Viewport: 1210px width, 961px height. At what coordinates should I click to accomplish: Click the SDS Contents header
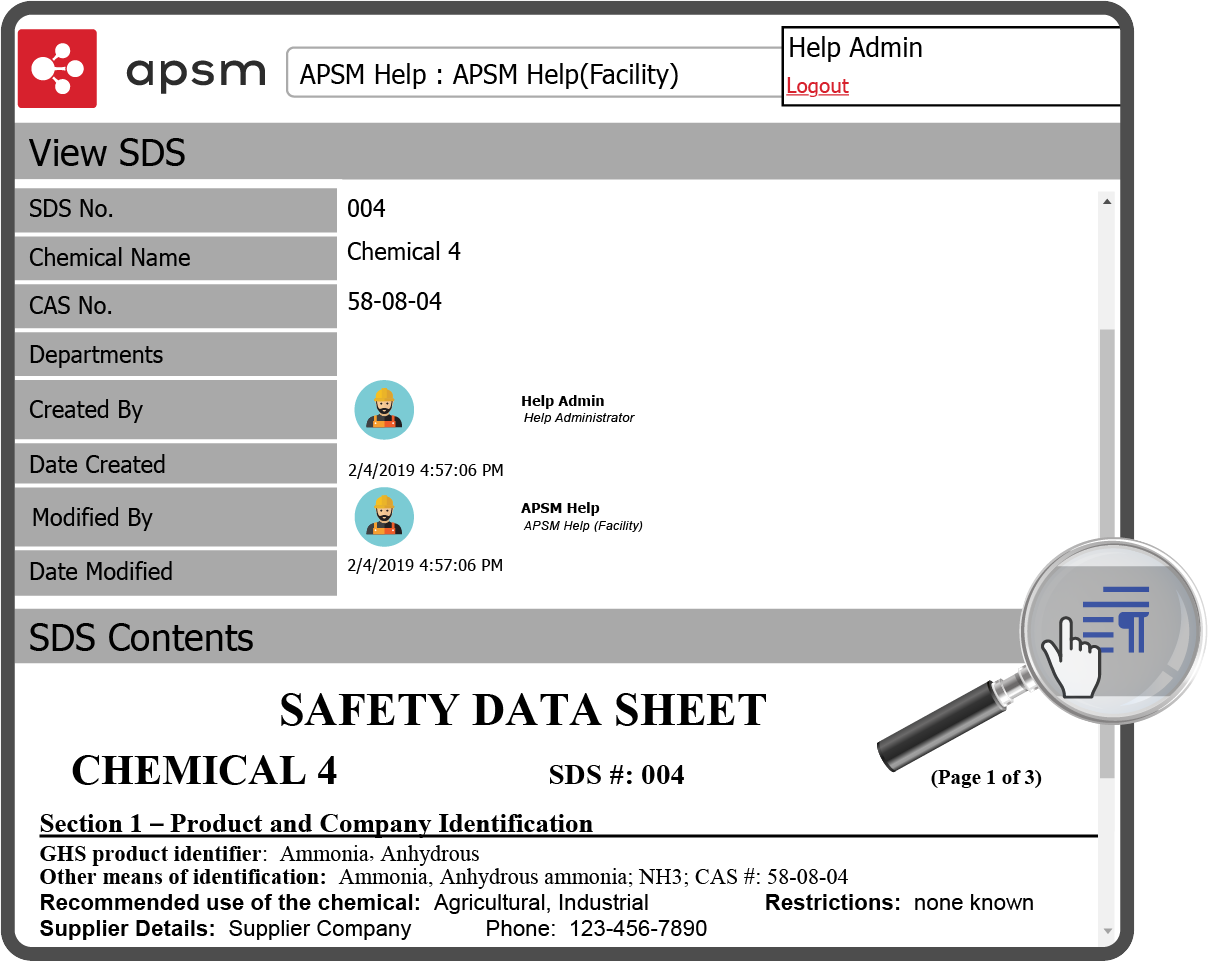pos(520,637)
